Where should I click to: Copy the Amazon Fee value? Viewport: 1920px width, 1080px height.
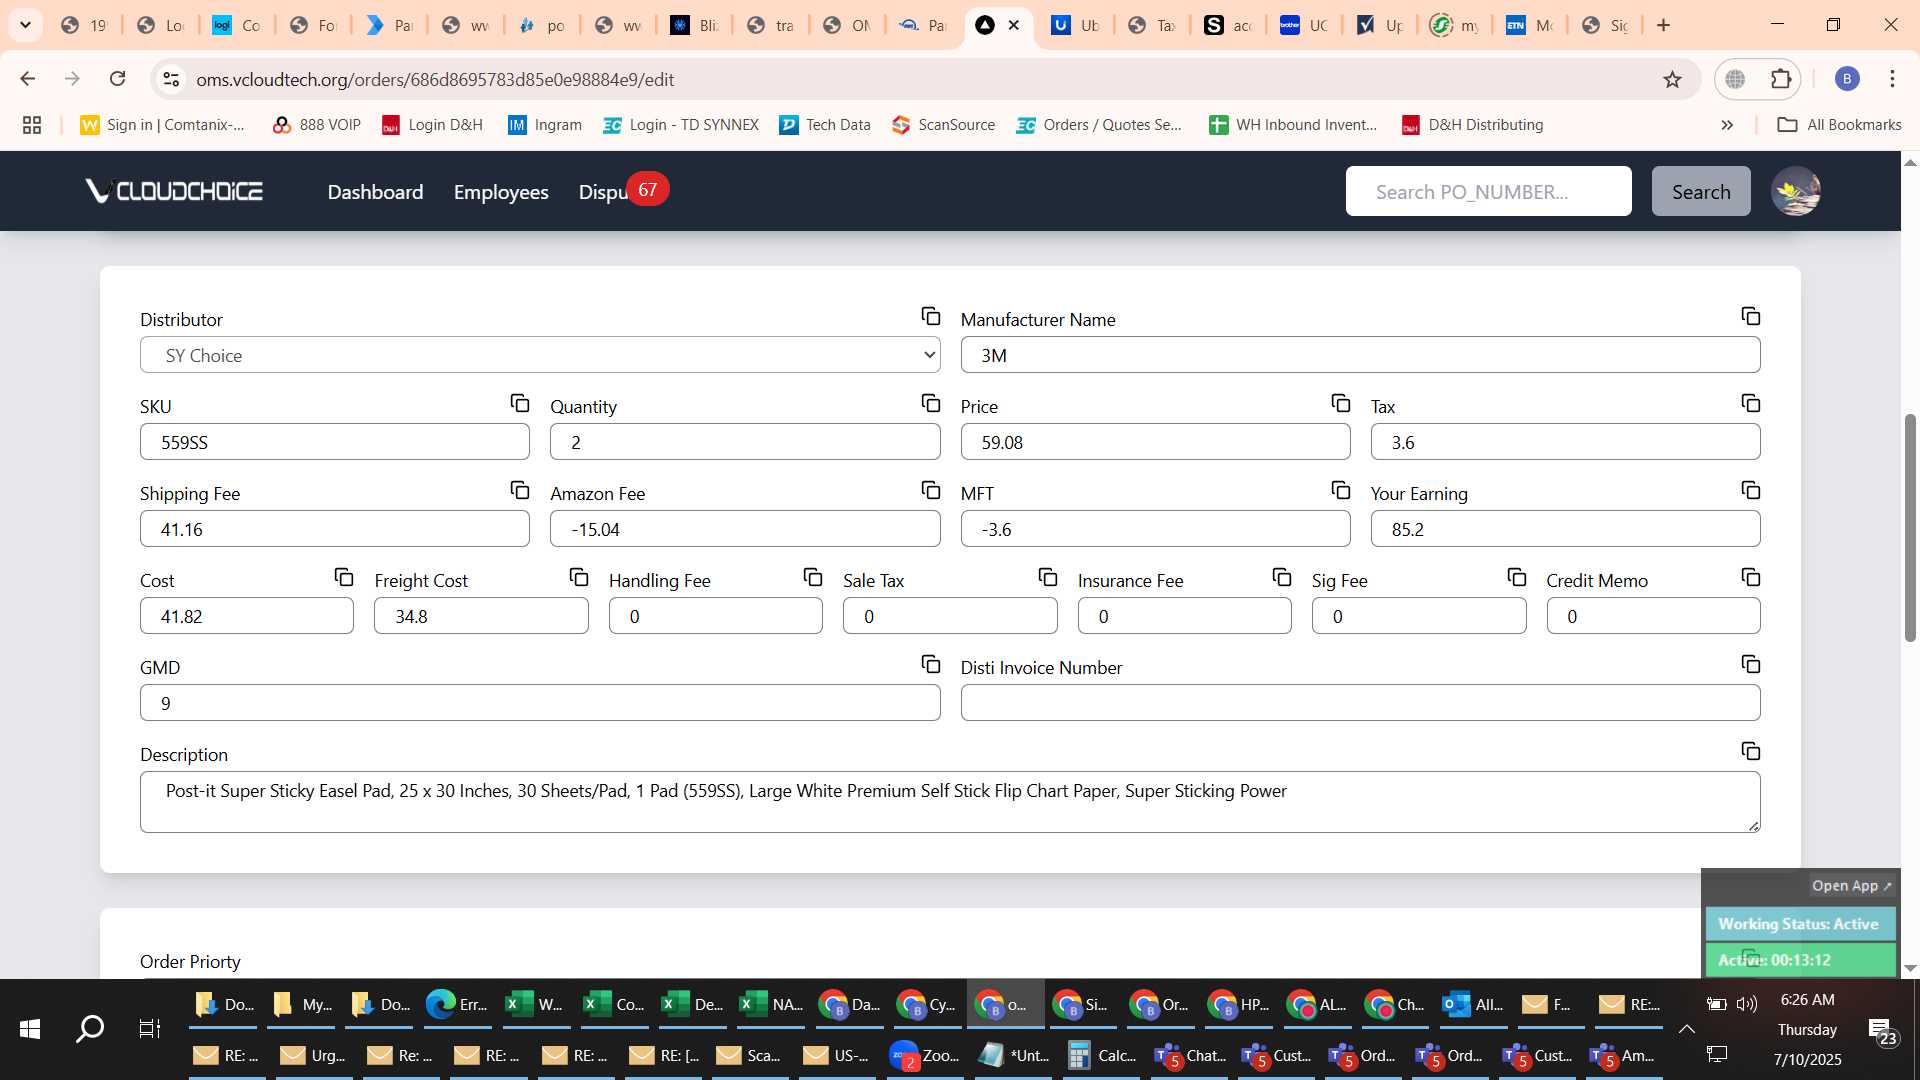click(x=930, y=490)
